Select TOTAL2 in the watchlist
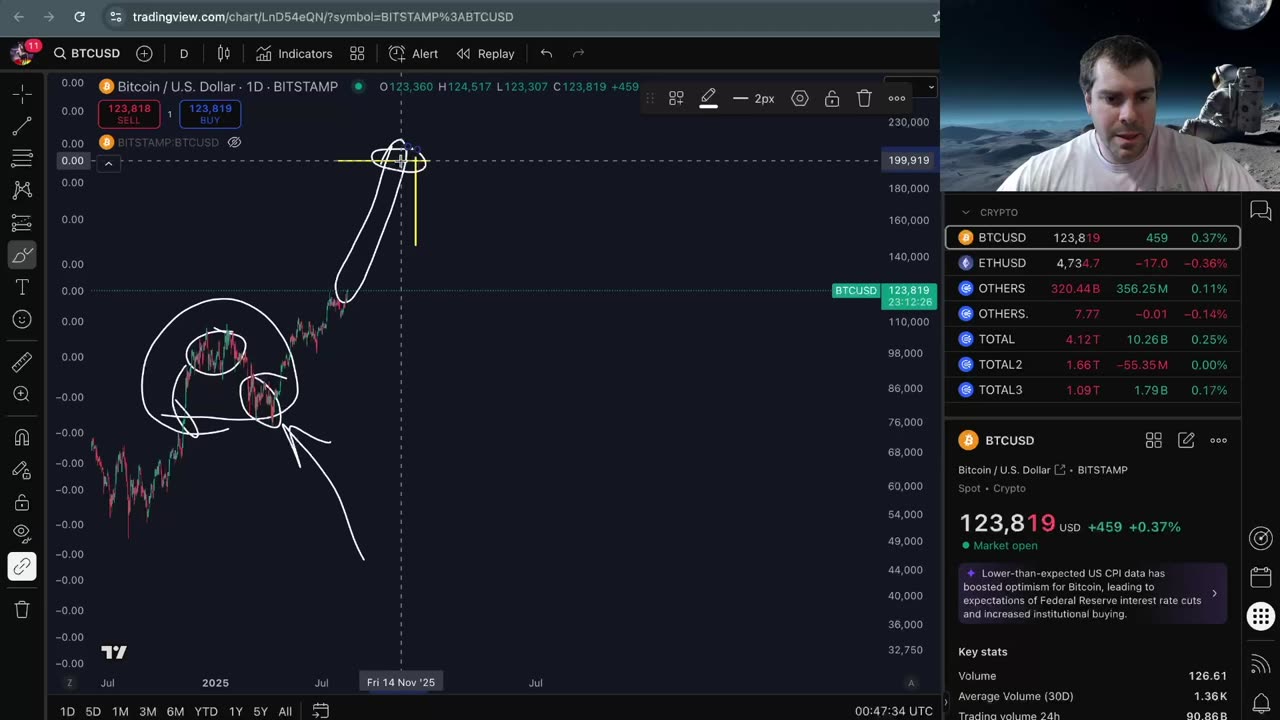The image size is (1280, 720). click(x=1093, y=365)
